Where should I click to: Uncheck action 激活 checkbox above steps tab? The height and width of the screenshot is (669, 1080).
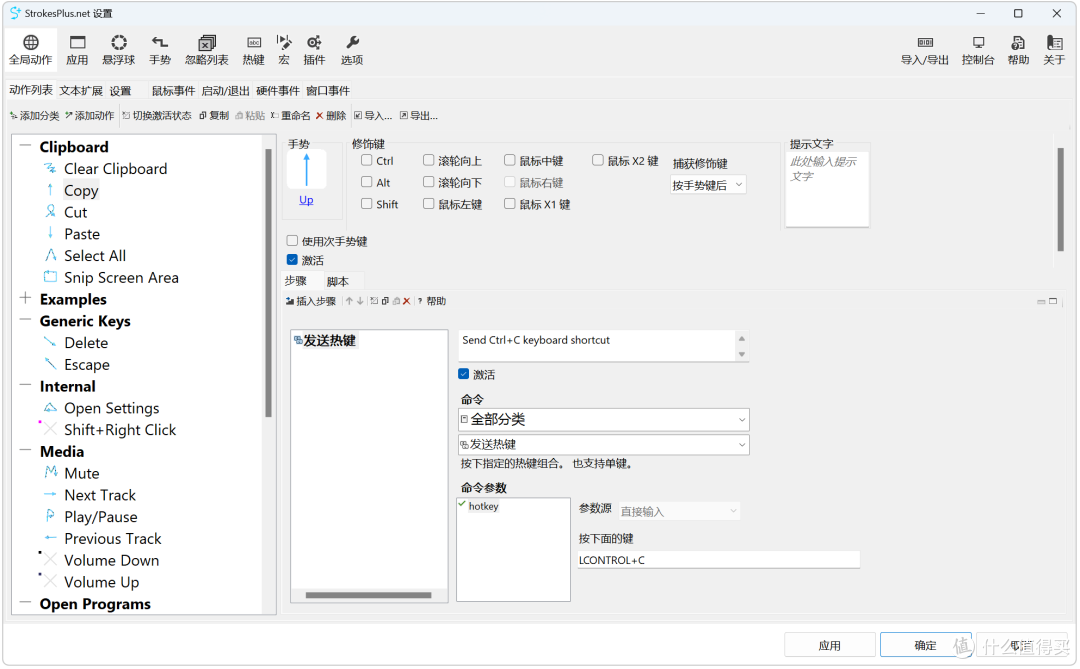click(x=292, y=260)
